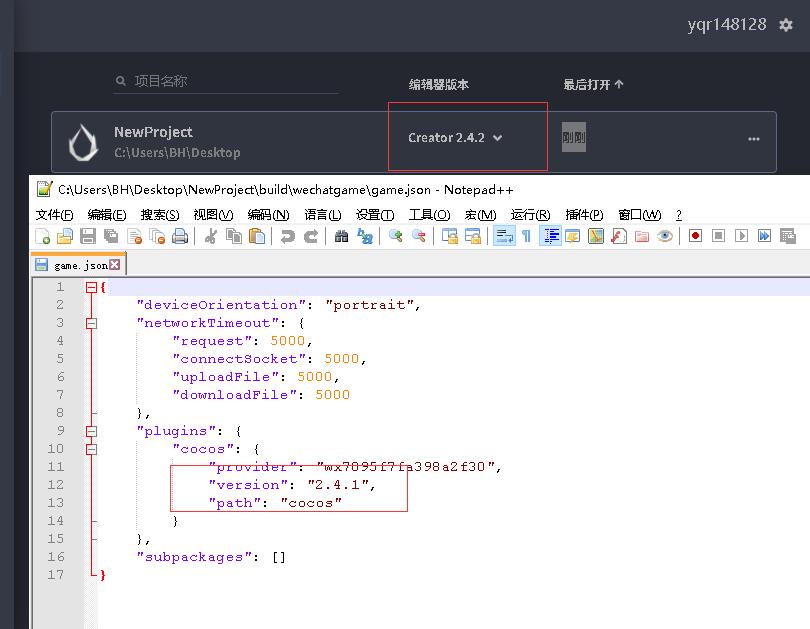Toggle the Indent Guide toolbar button
The height and width of the screenshot is (629, 810).
tap(551, 236)
